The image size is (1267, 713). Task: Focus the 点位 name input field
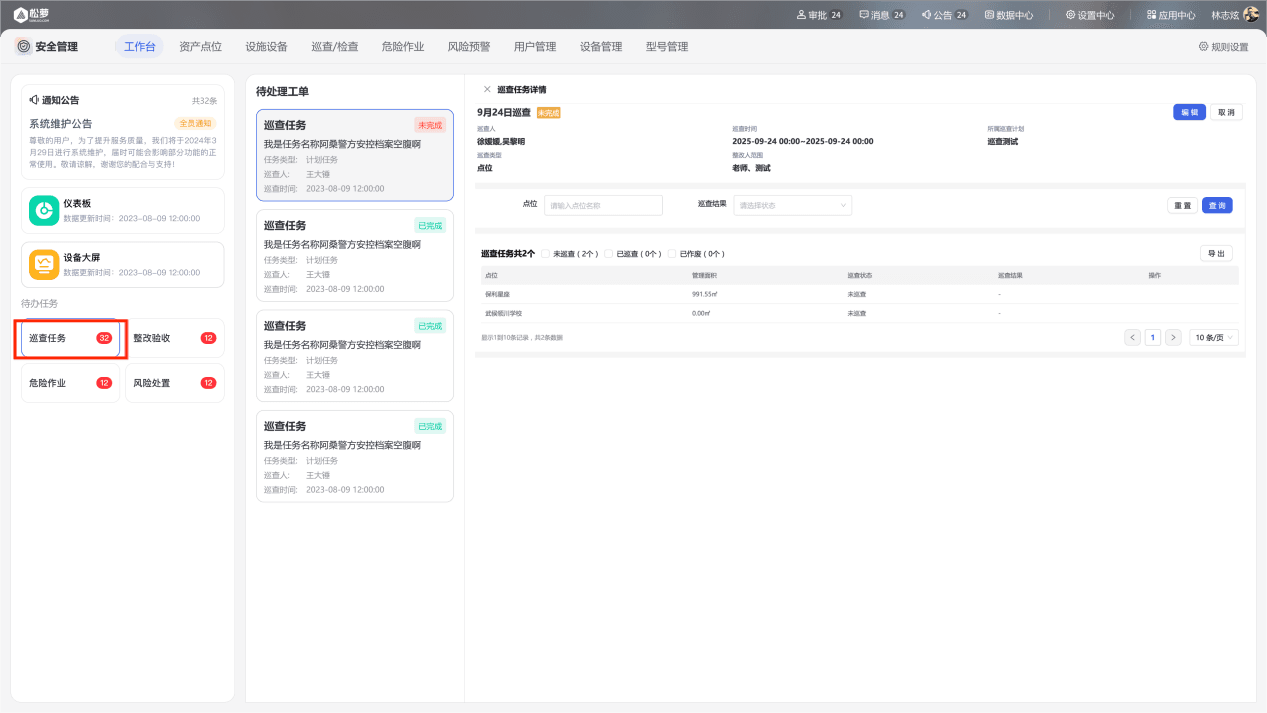pyautogui.click(x=603, y=205)
